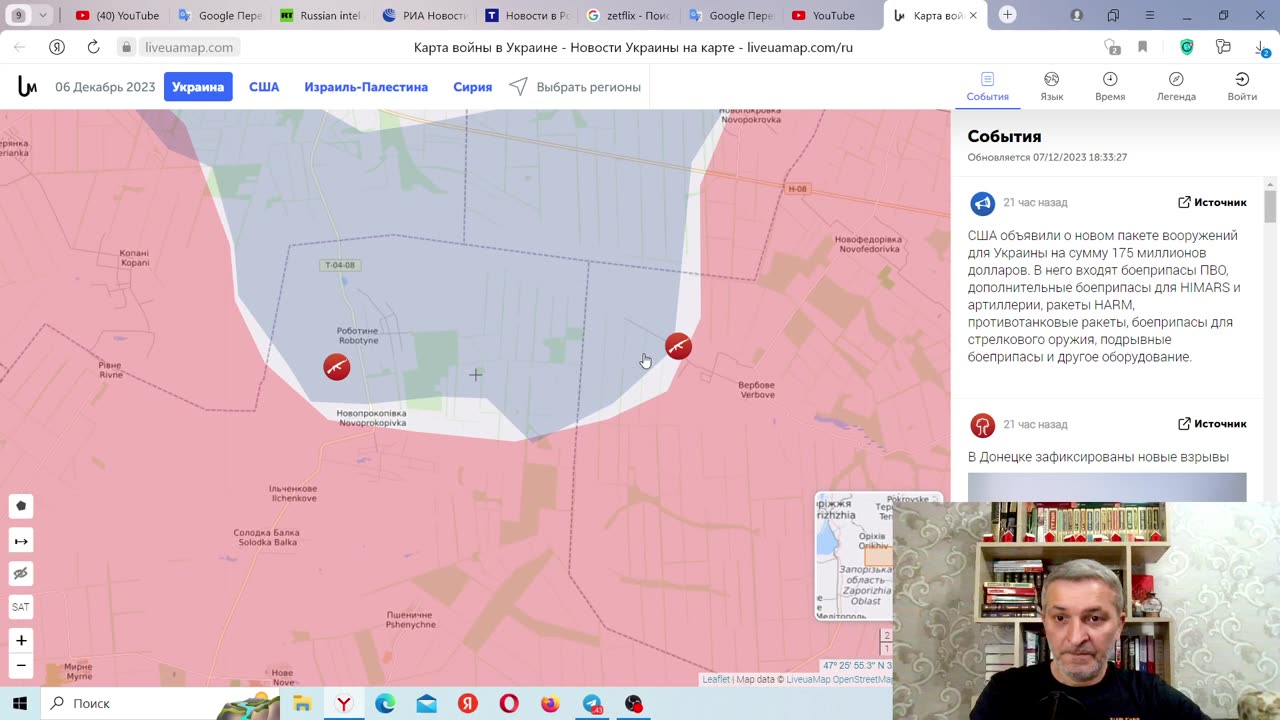
Task: Click the headline В Донецке зафиксированы новые взрывы
Action: [x=1098, y=457]
